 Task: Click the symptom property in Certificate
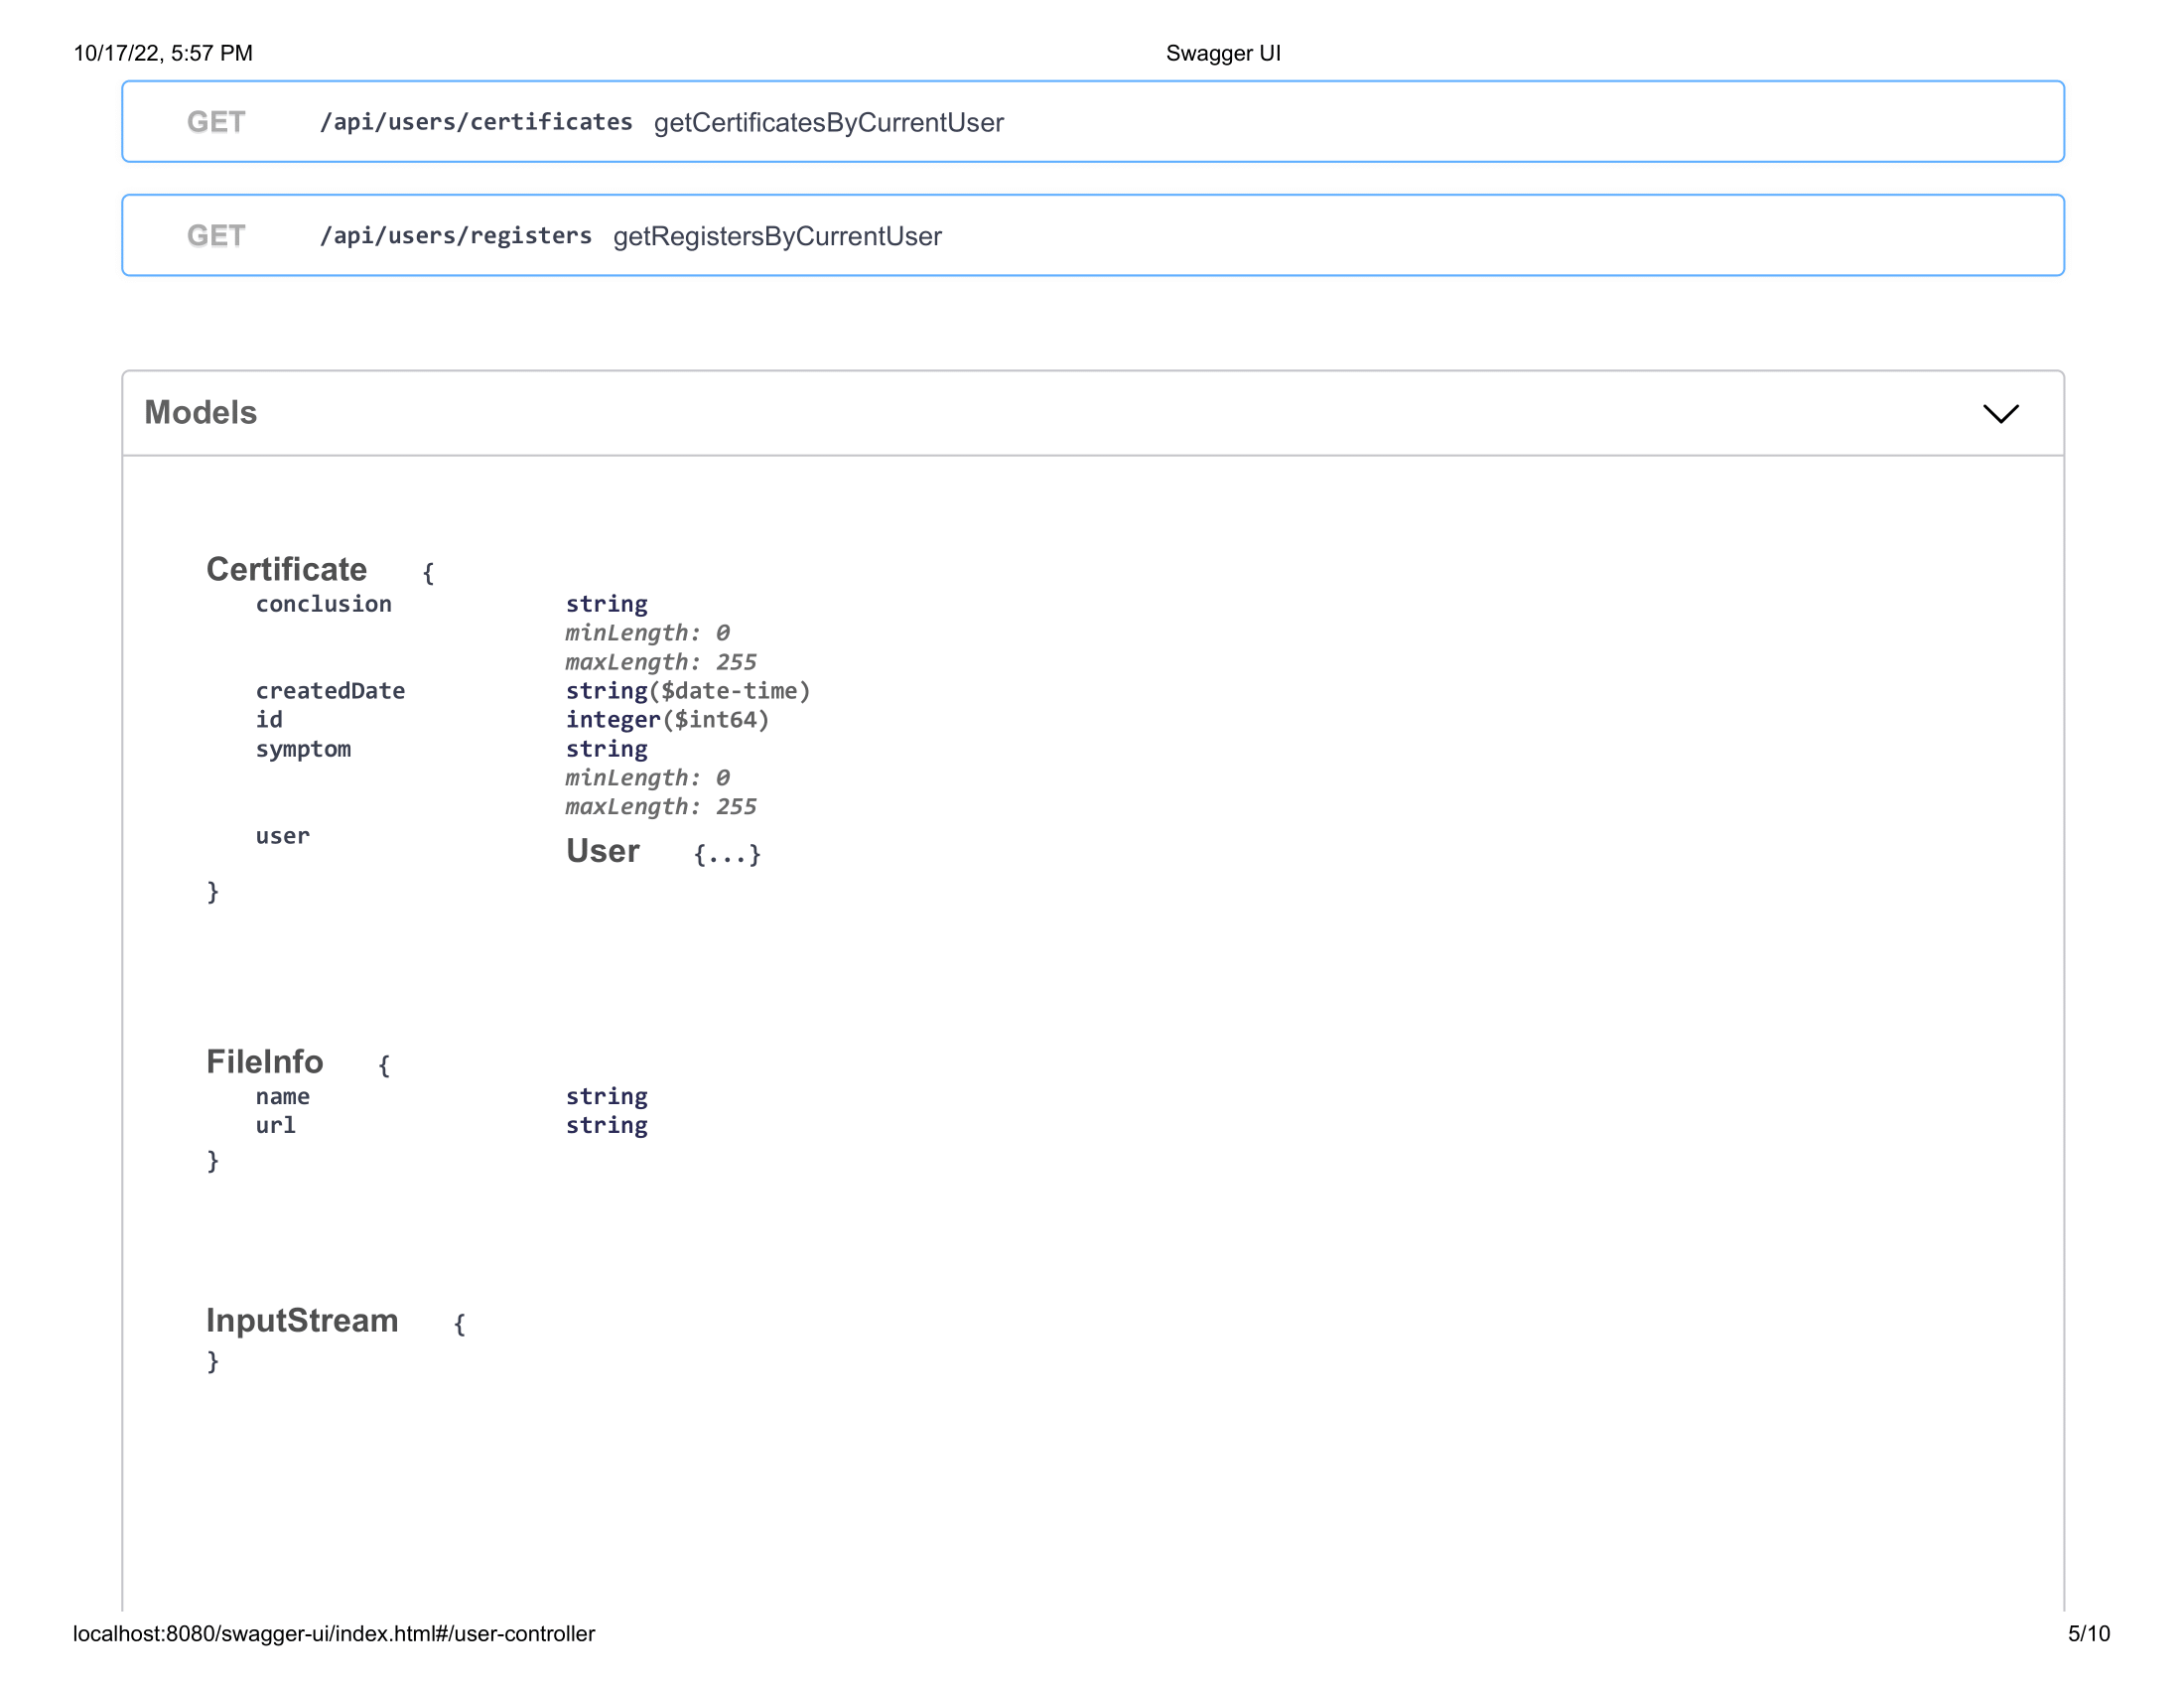coord(303,748)
